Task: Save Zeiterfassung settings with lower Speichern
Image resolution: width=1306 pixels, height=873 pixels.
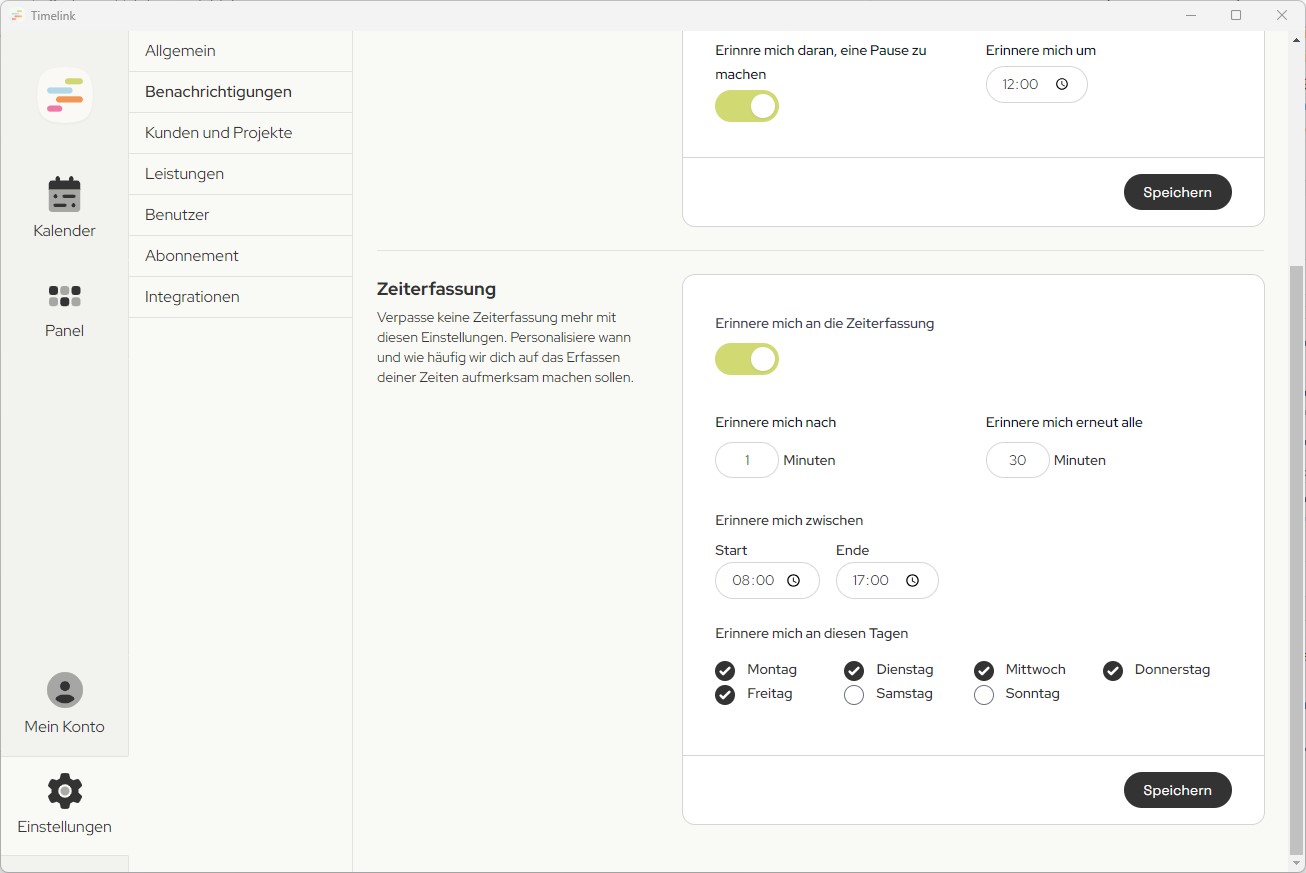Action: [x=1177, y=790]
